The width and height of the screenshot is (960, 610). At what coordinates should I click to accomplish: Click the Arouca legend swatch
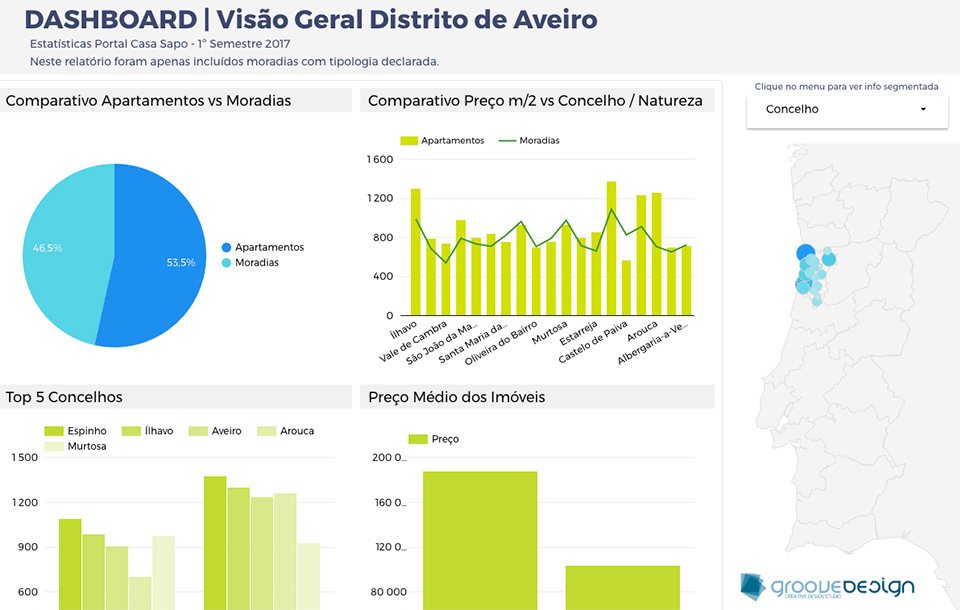[266, 431]
